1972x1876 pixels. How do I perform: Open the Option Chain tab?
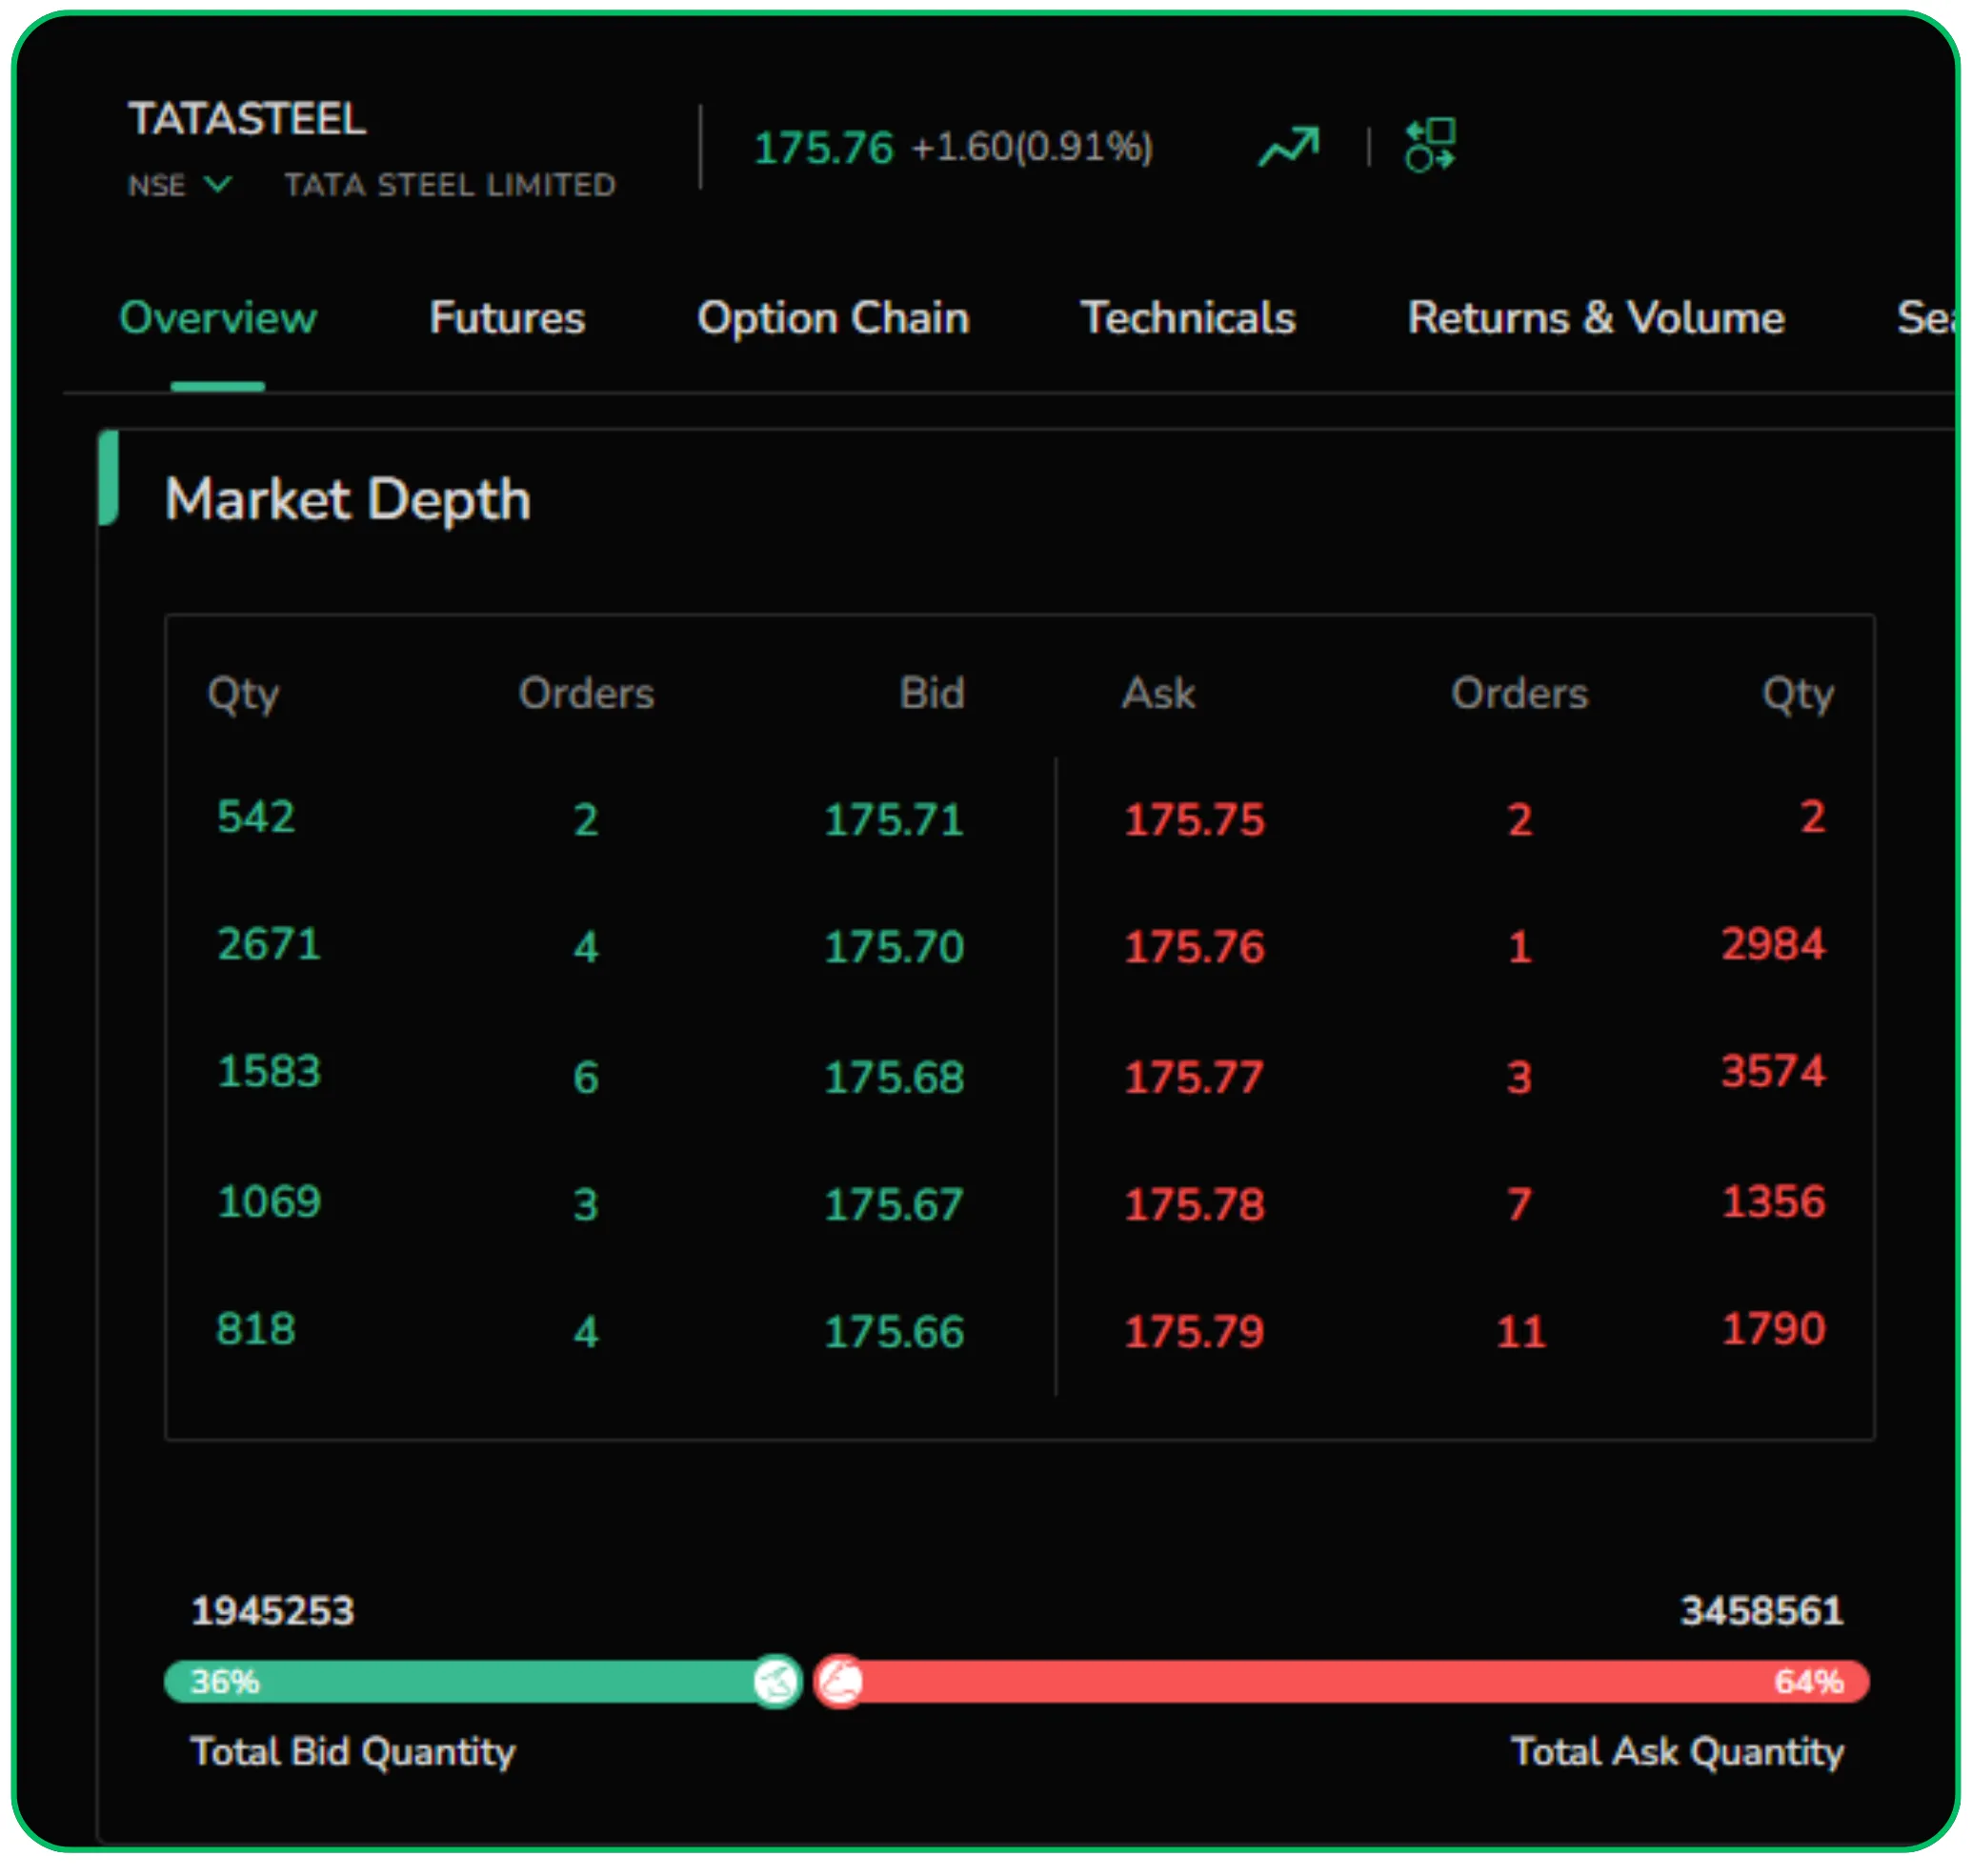(833, 318)
